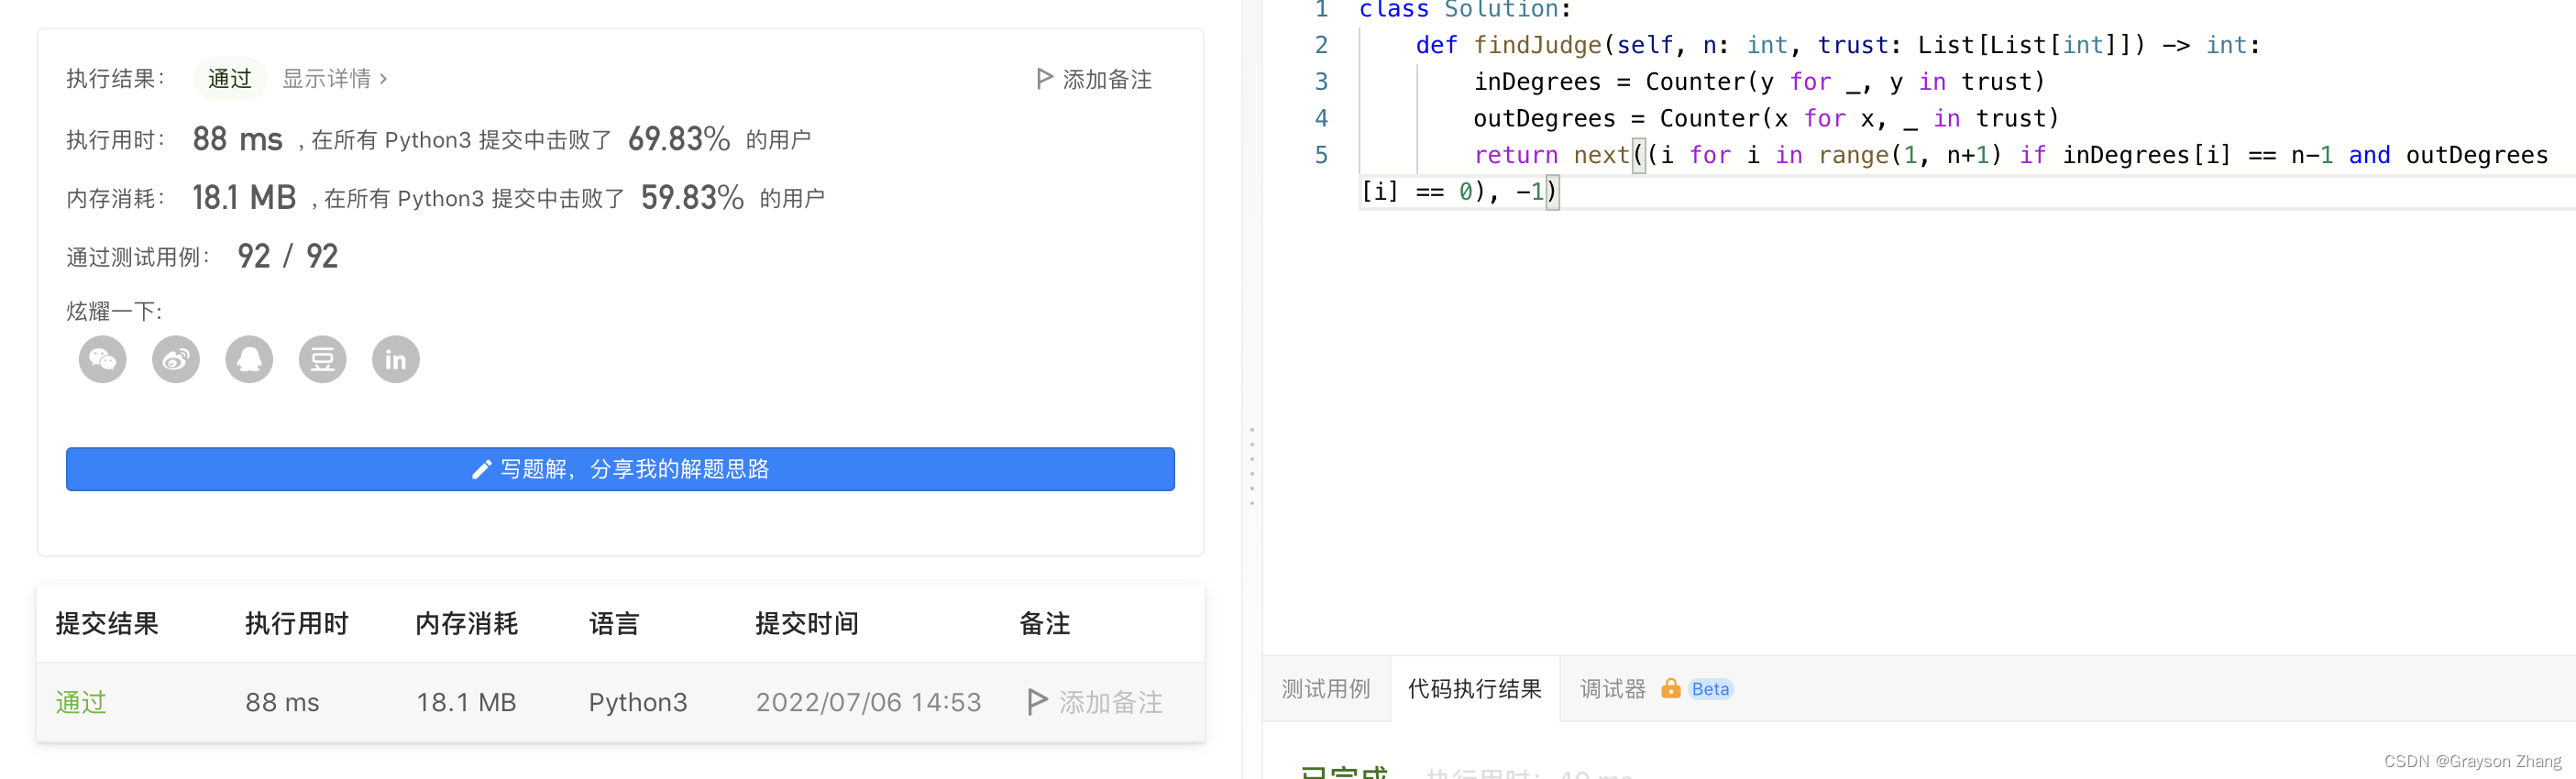Open the 调试器 debugger tab
This screenshot has height=779, width=2576.
(1612, 689)
